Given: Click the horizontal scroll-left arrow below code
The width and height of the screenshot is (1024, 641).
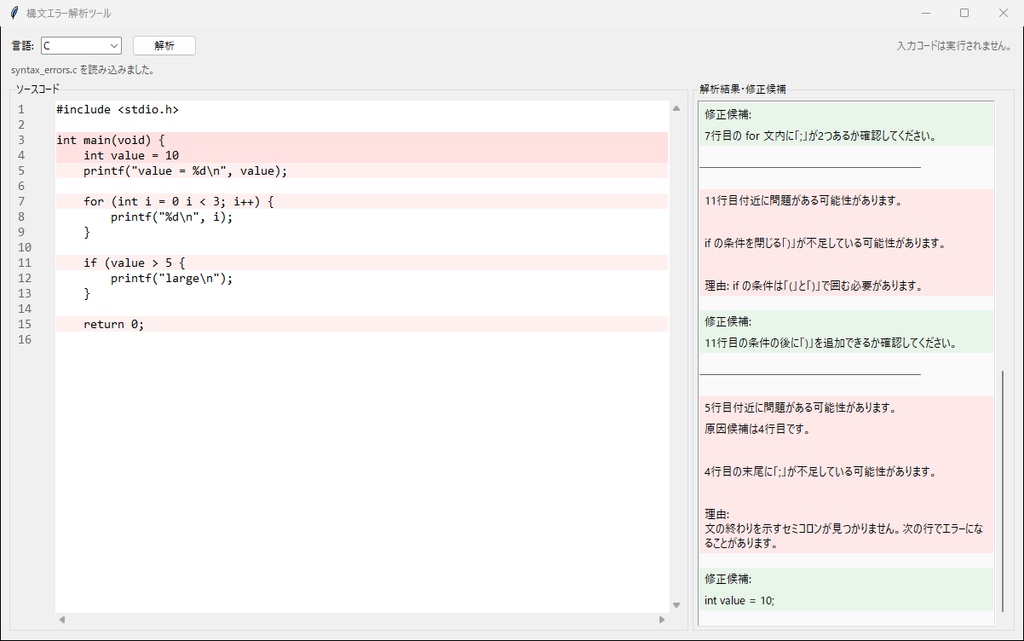Looking at the screenshot, I should coord(62,619).
